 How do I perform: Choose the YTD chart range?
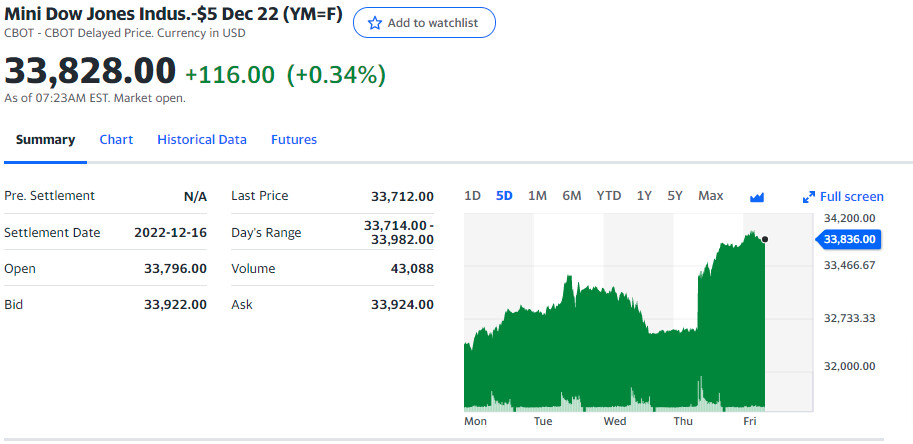[x=609, y=196]
